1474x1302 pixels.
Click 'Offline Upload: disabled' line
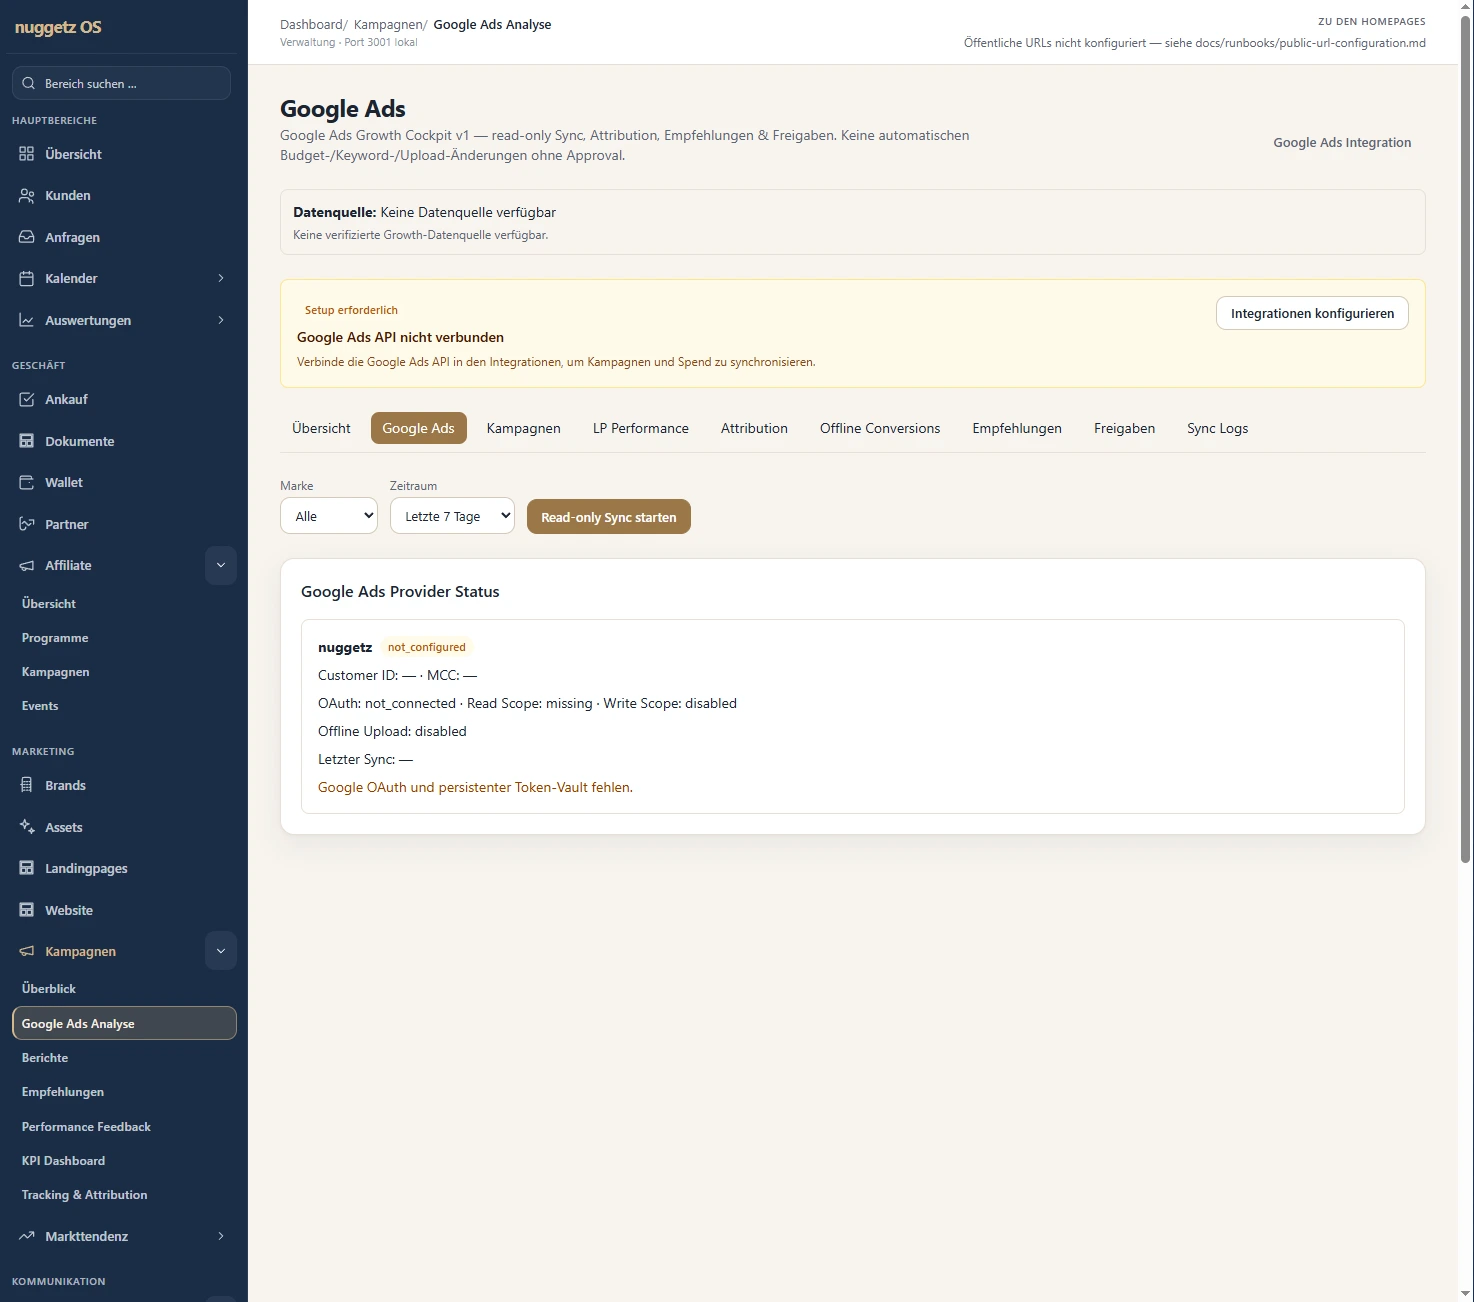[x=392, y=731]
